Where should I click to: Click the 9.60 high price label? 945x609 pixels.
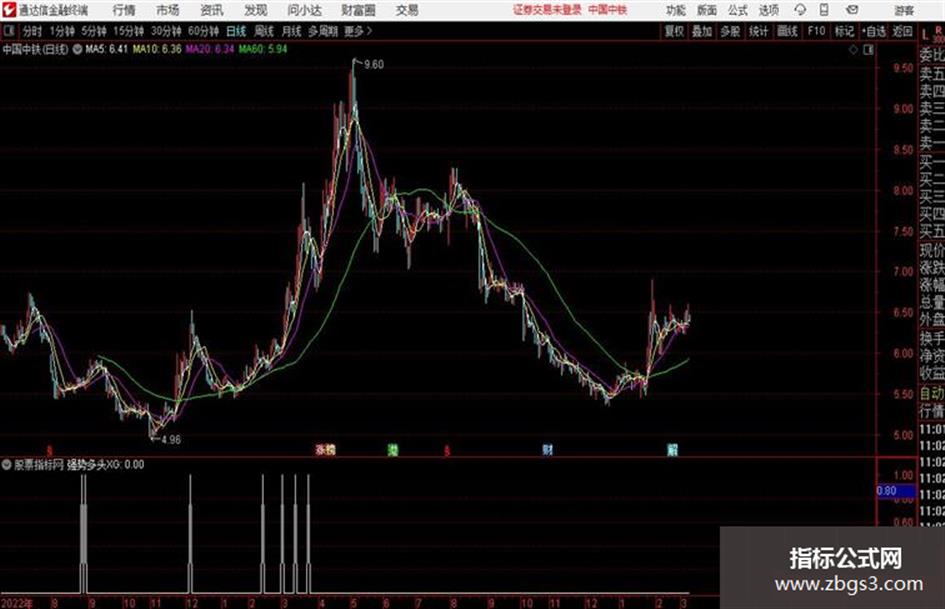coord(374,65)
